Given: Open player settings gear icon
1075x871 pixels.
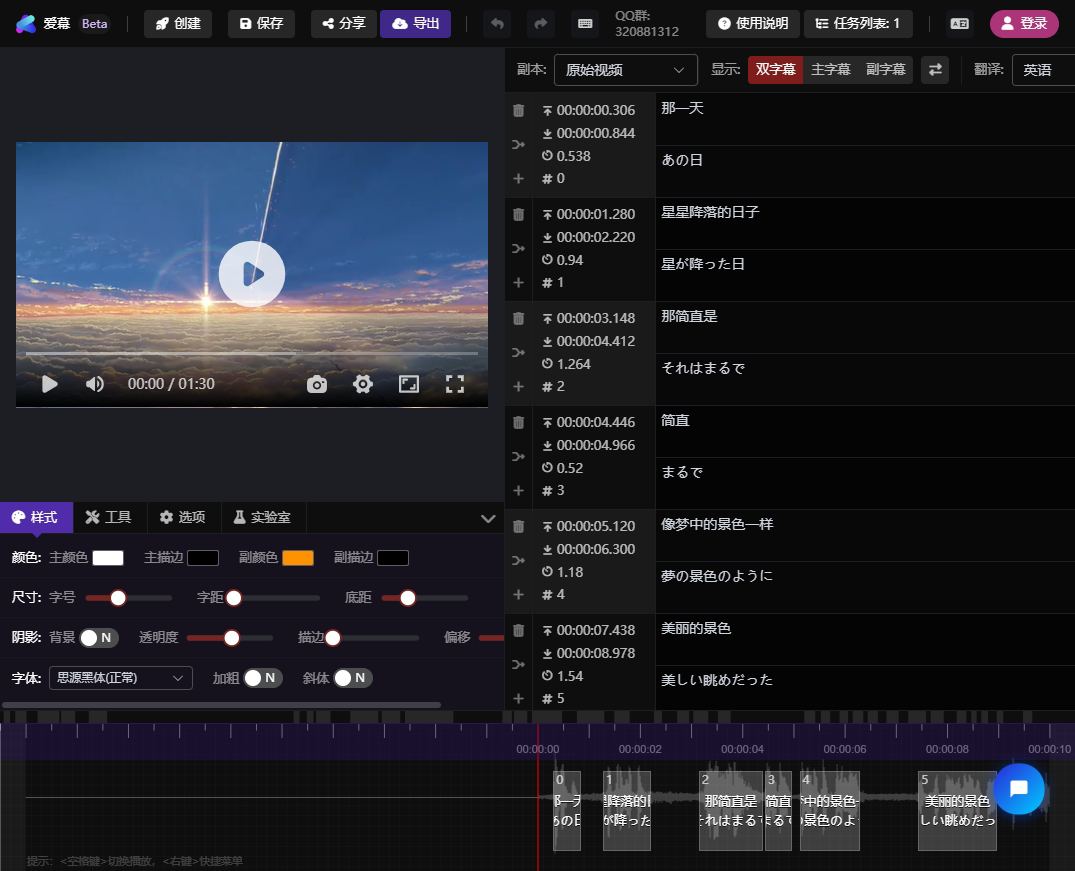Looking at the screenshot, I should tap(363, 384).
